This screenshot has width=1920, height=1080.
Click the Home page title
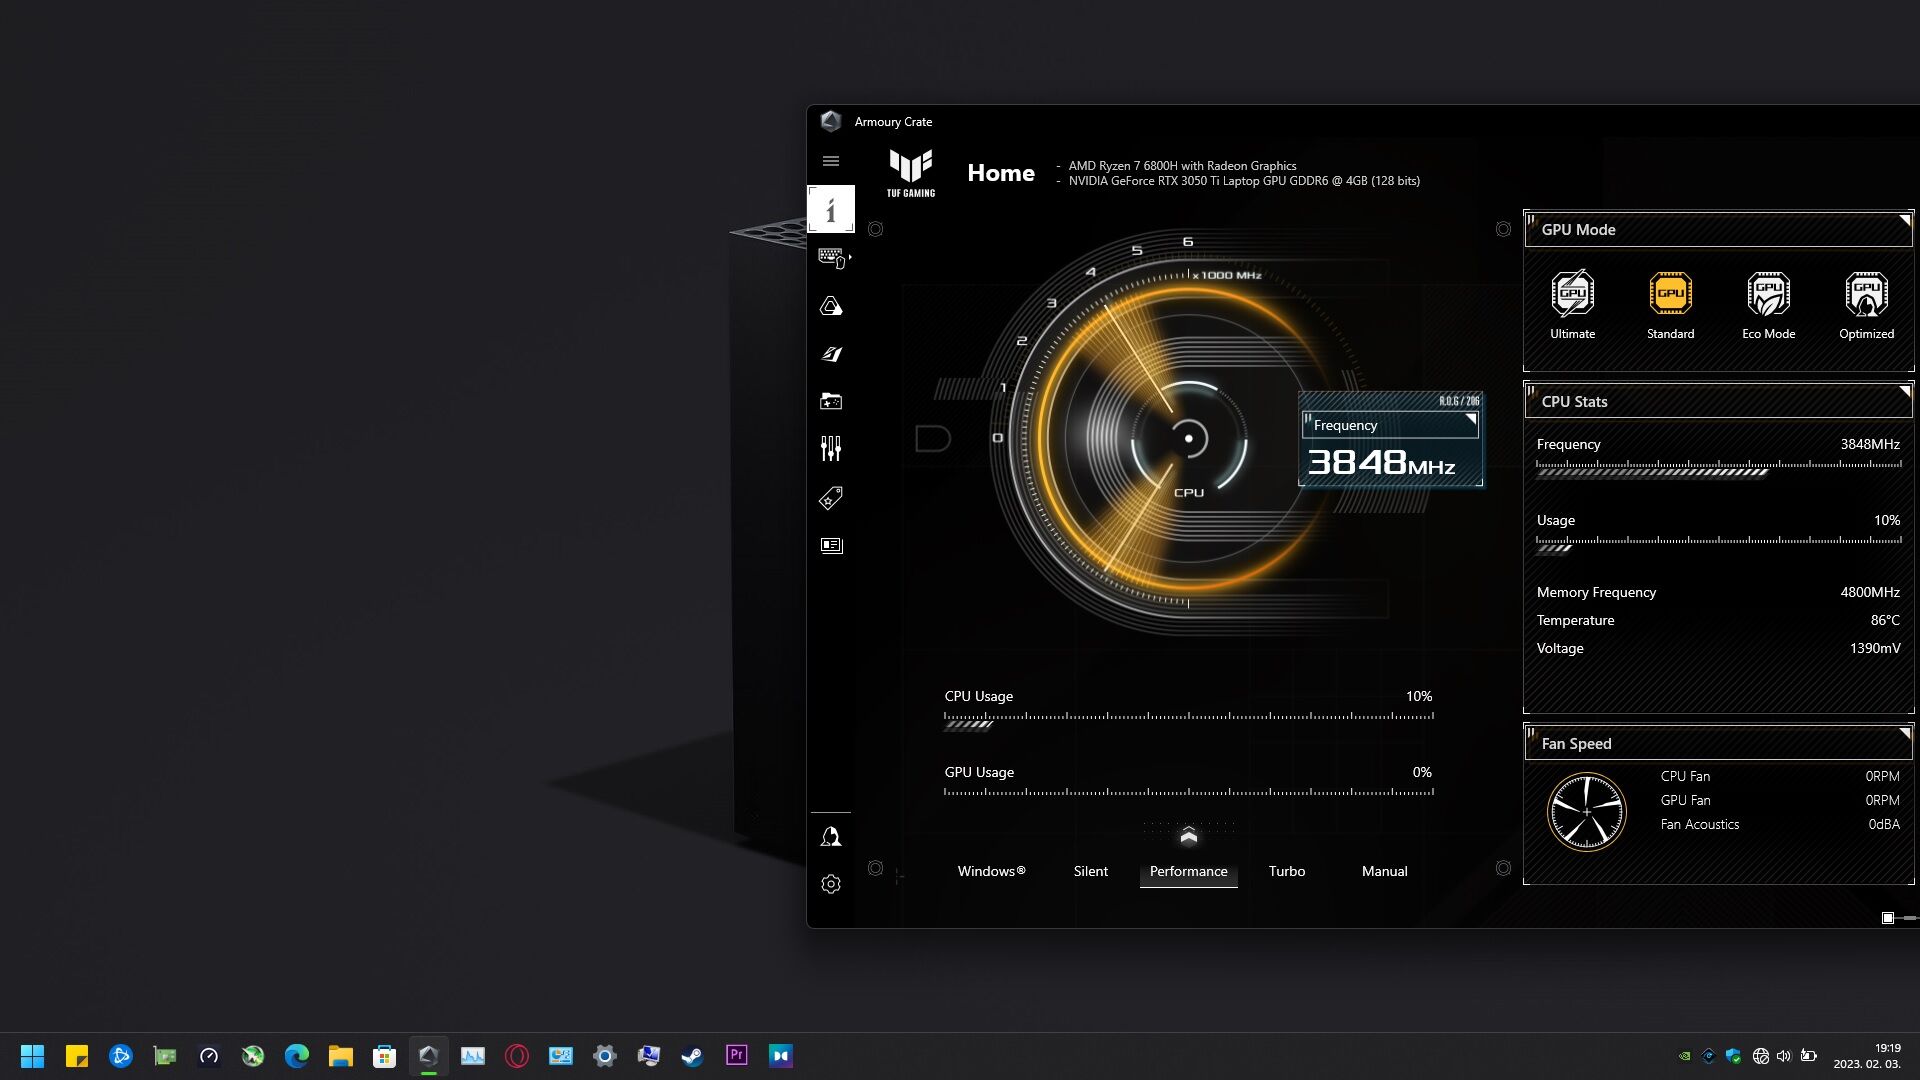coord(1001,173)
